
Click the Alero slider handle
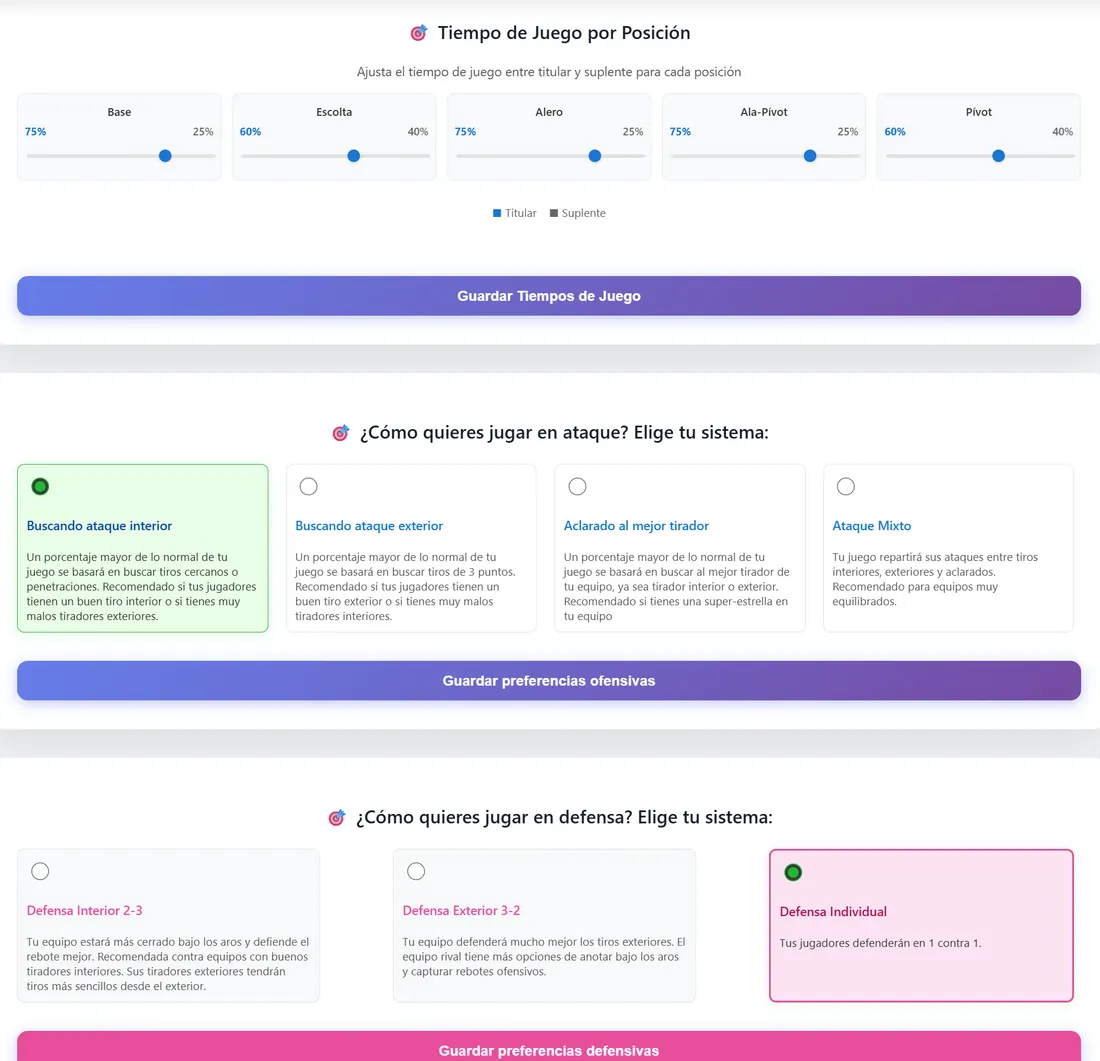click(595, 156)
